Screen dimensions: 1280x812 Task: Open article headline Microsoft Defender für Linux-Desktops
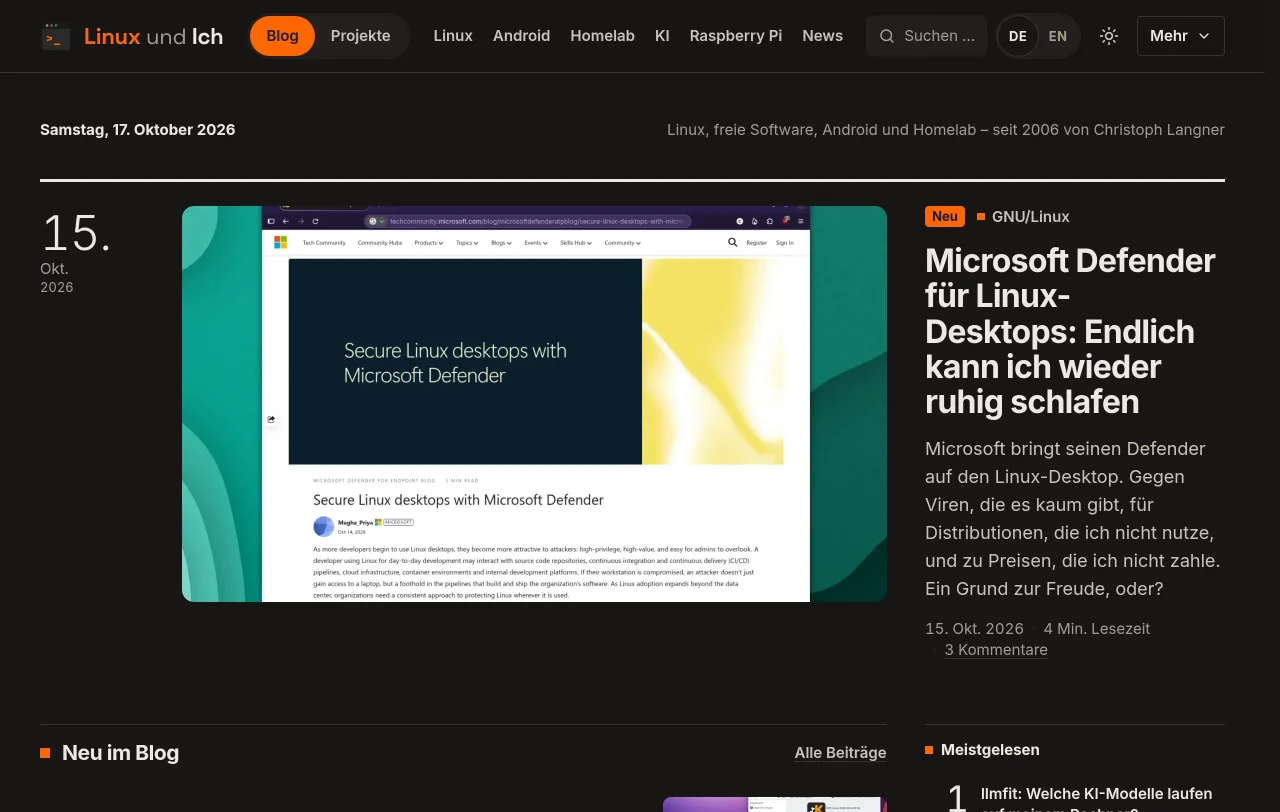click(1070, 331)
